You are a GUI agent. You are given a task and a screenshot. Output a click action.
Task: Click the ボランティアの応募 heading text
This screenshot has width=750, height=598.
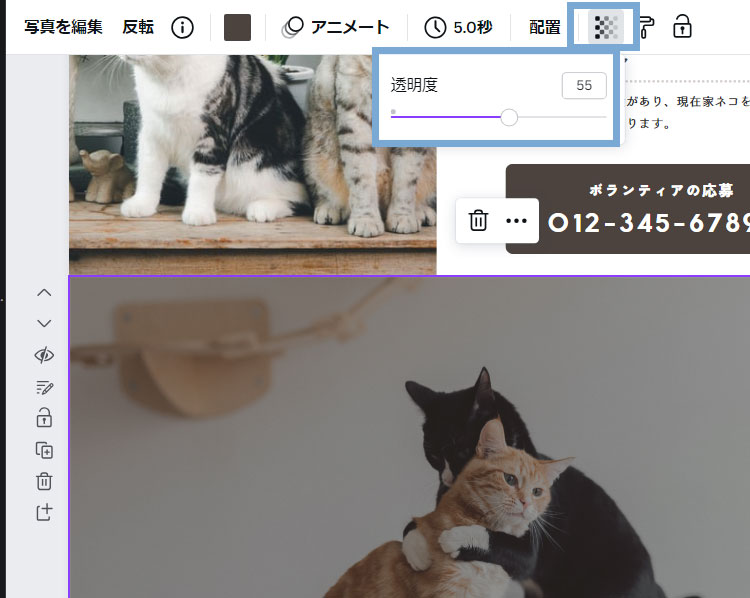tap(661, 190)
